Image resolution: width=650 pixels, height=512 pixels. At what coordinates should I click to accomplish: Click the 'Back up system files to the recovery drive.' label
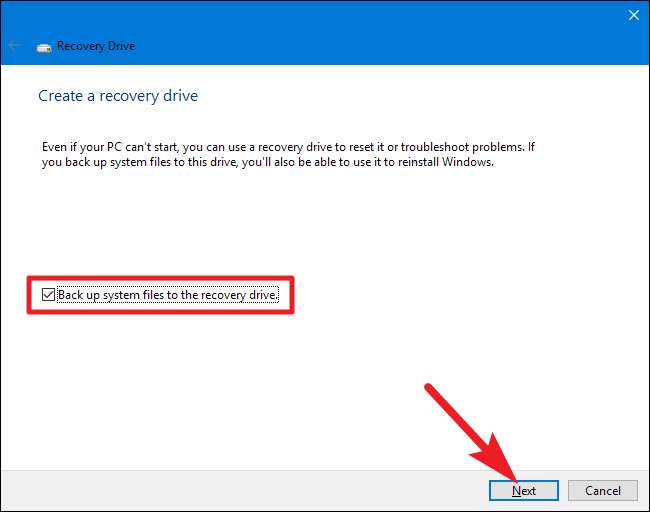click(167, 295)
